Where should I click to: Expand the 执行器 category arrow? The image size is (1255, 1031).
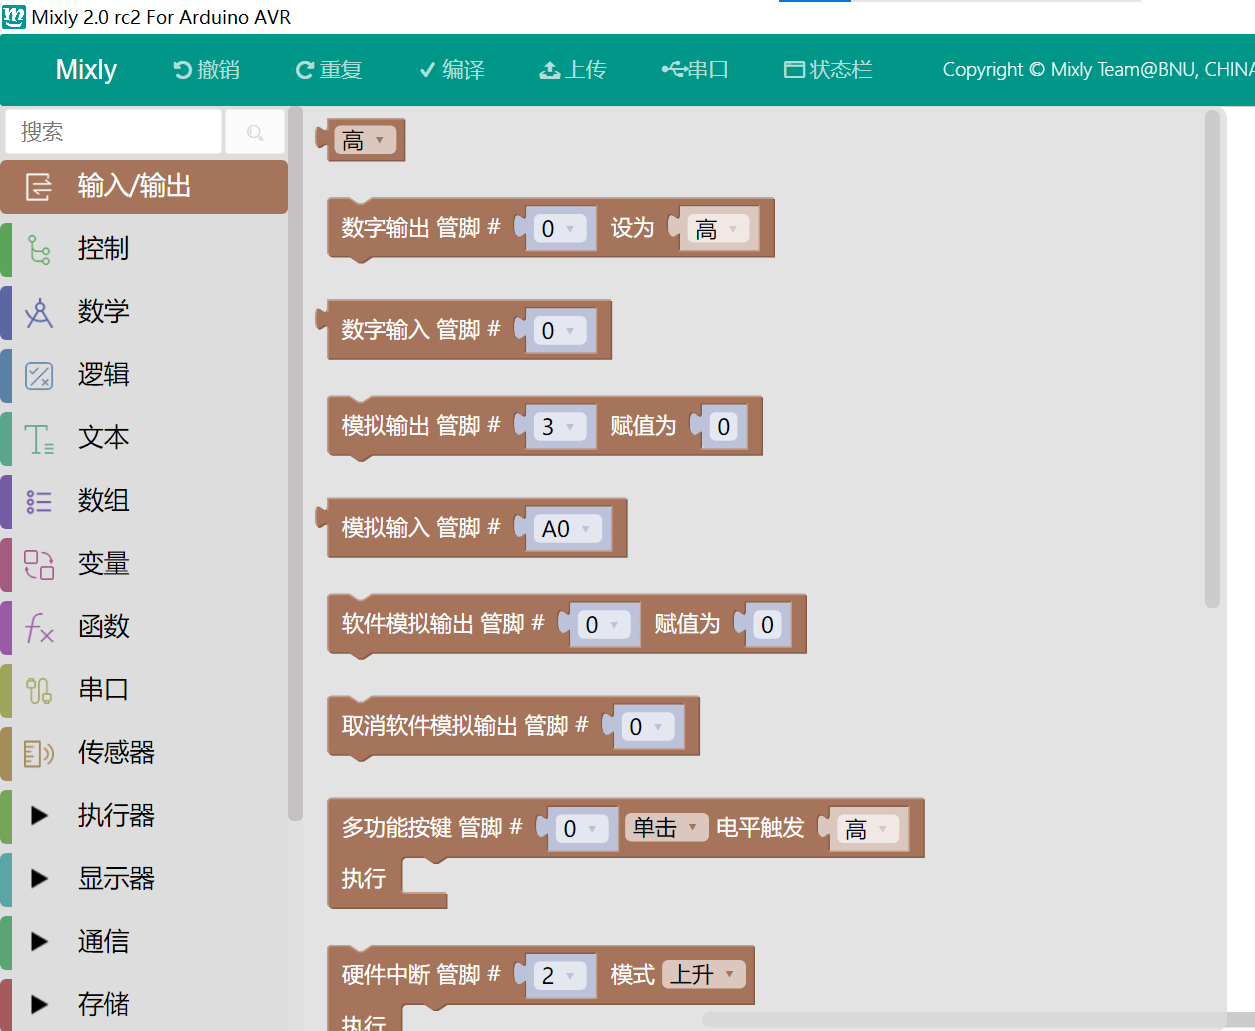39,816
